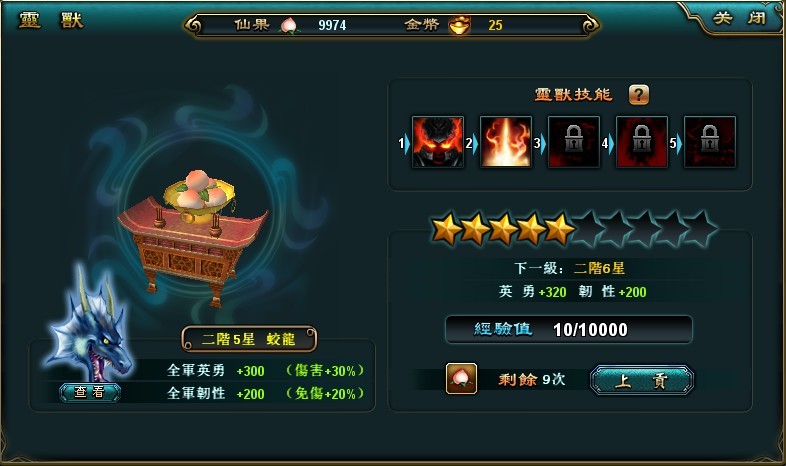Click the 查看 view button
The height and width of the screenshot is (466, 786).
pyautogui.click(x=90, y=392)
